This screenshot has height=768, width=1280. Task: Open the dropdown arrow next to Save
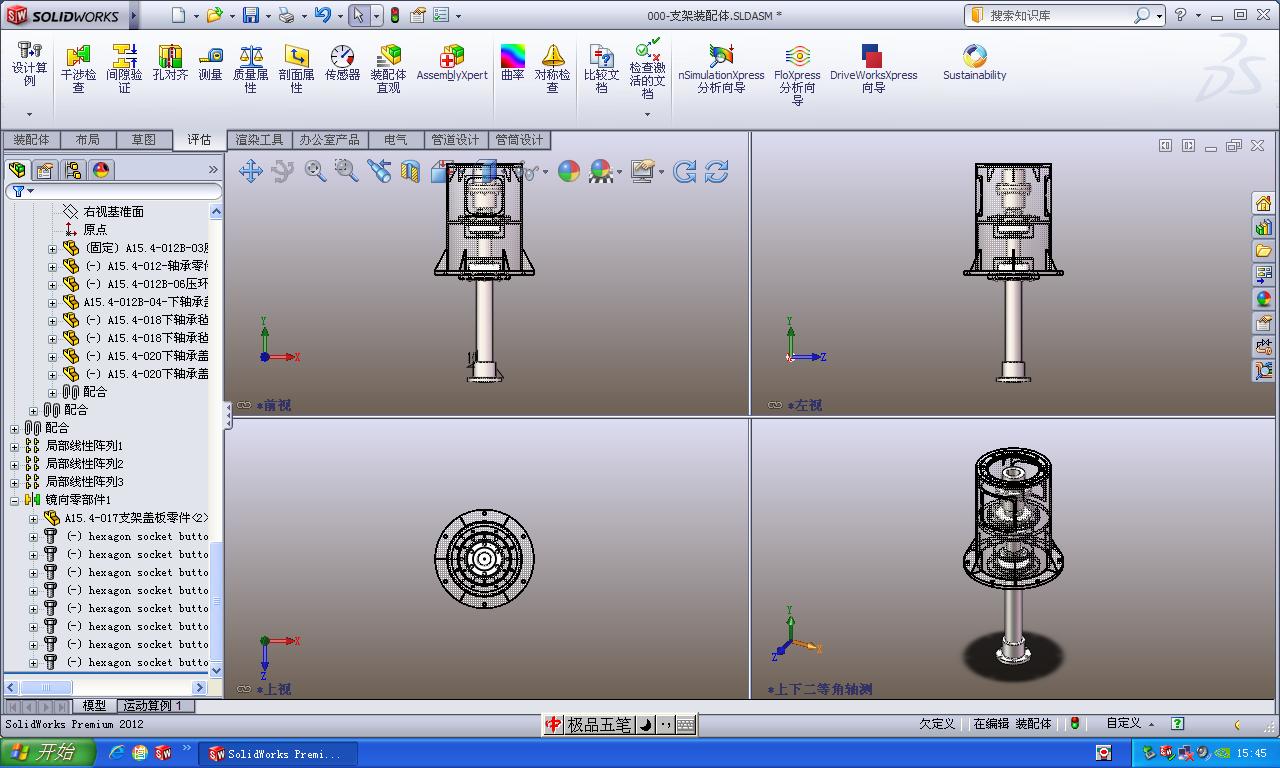(x=268, y=16)
